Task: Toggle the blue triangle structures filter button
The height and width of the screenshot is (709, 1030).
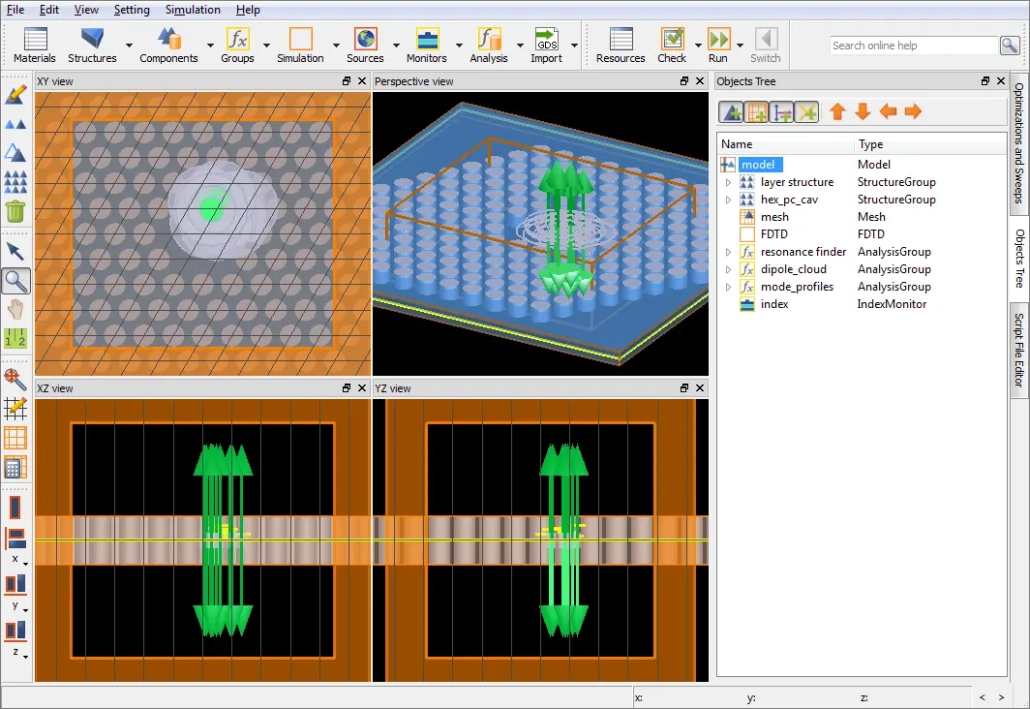Action: [x=731, y=112]
